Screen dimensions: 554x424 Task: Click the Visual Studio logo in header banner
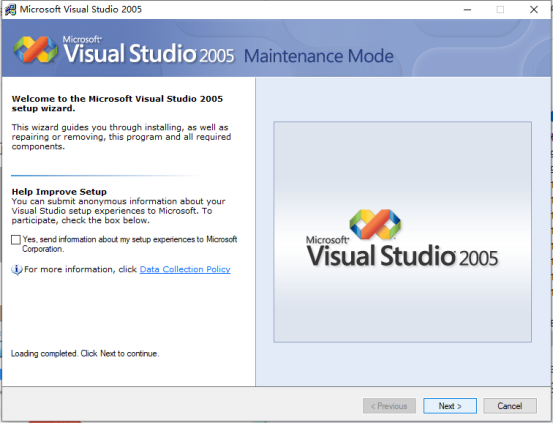point(35,49)
